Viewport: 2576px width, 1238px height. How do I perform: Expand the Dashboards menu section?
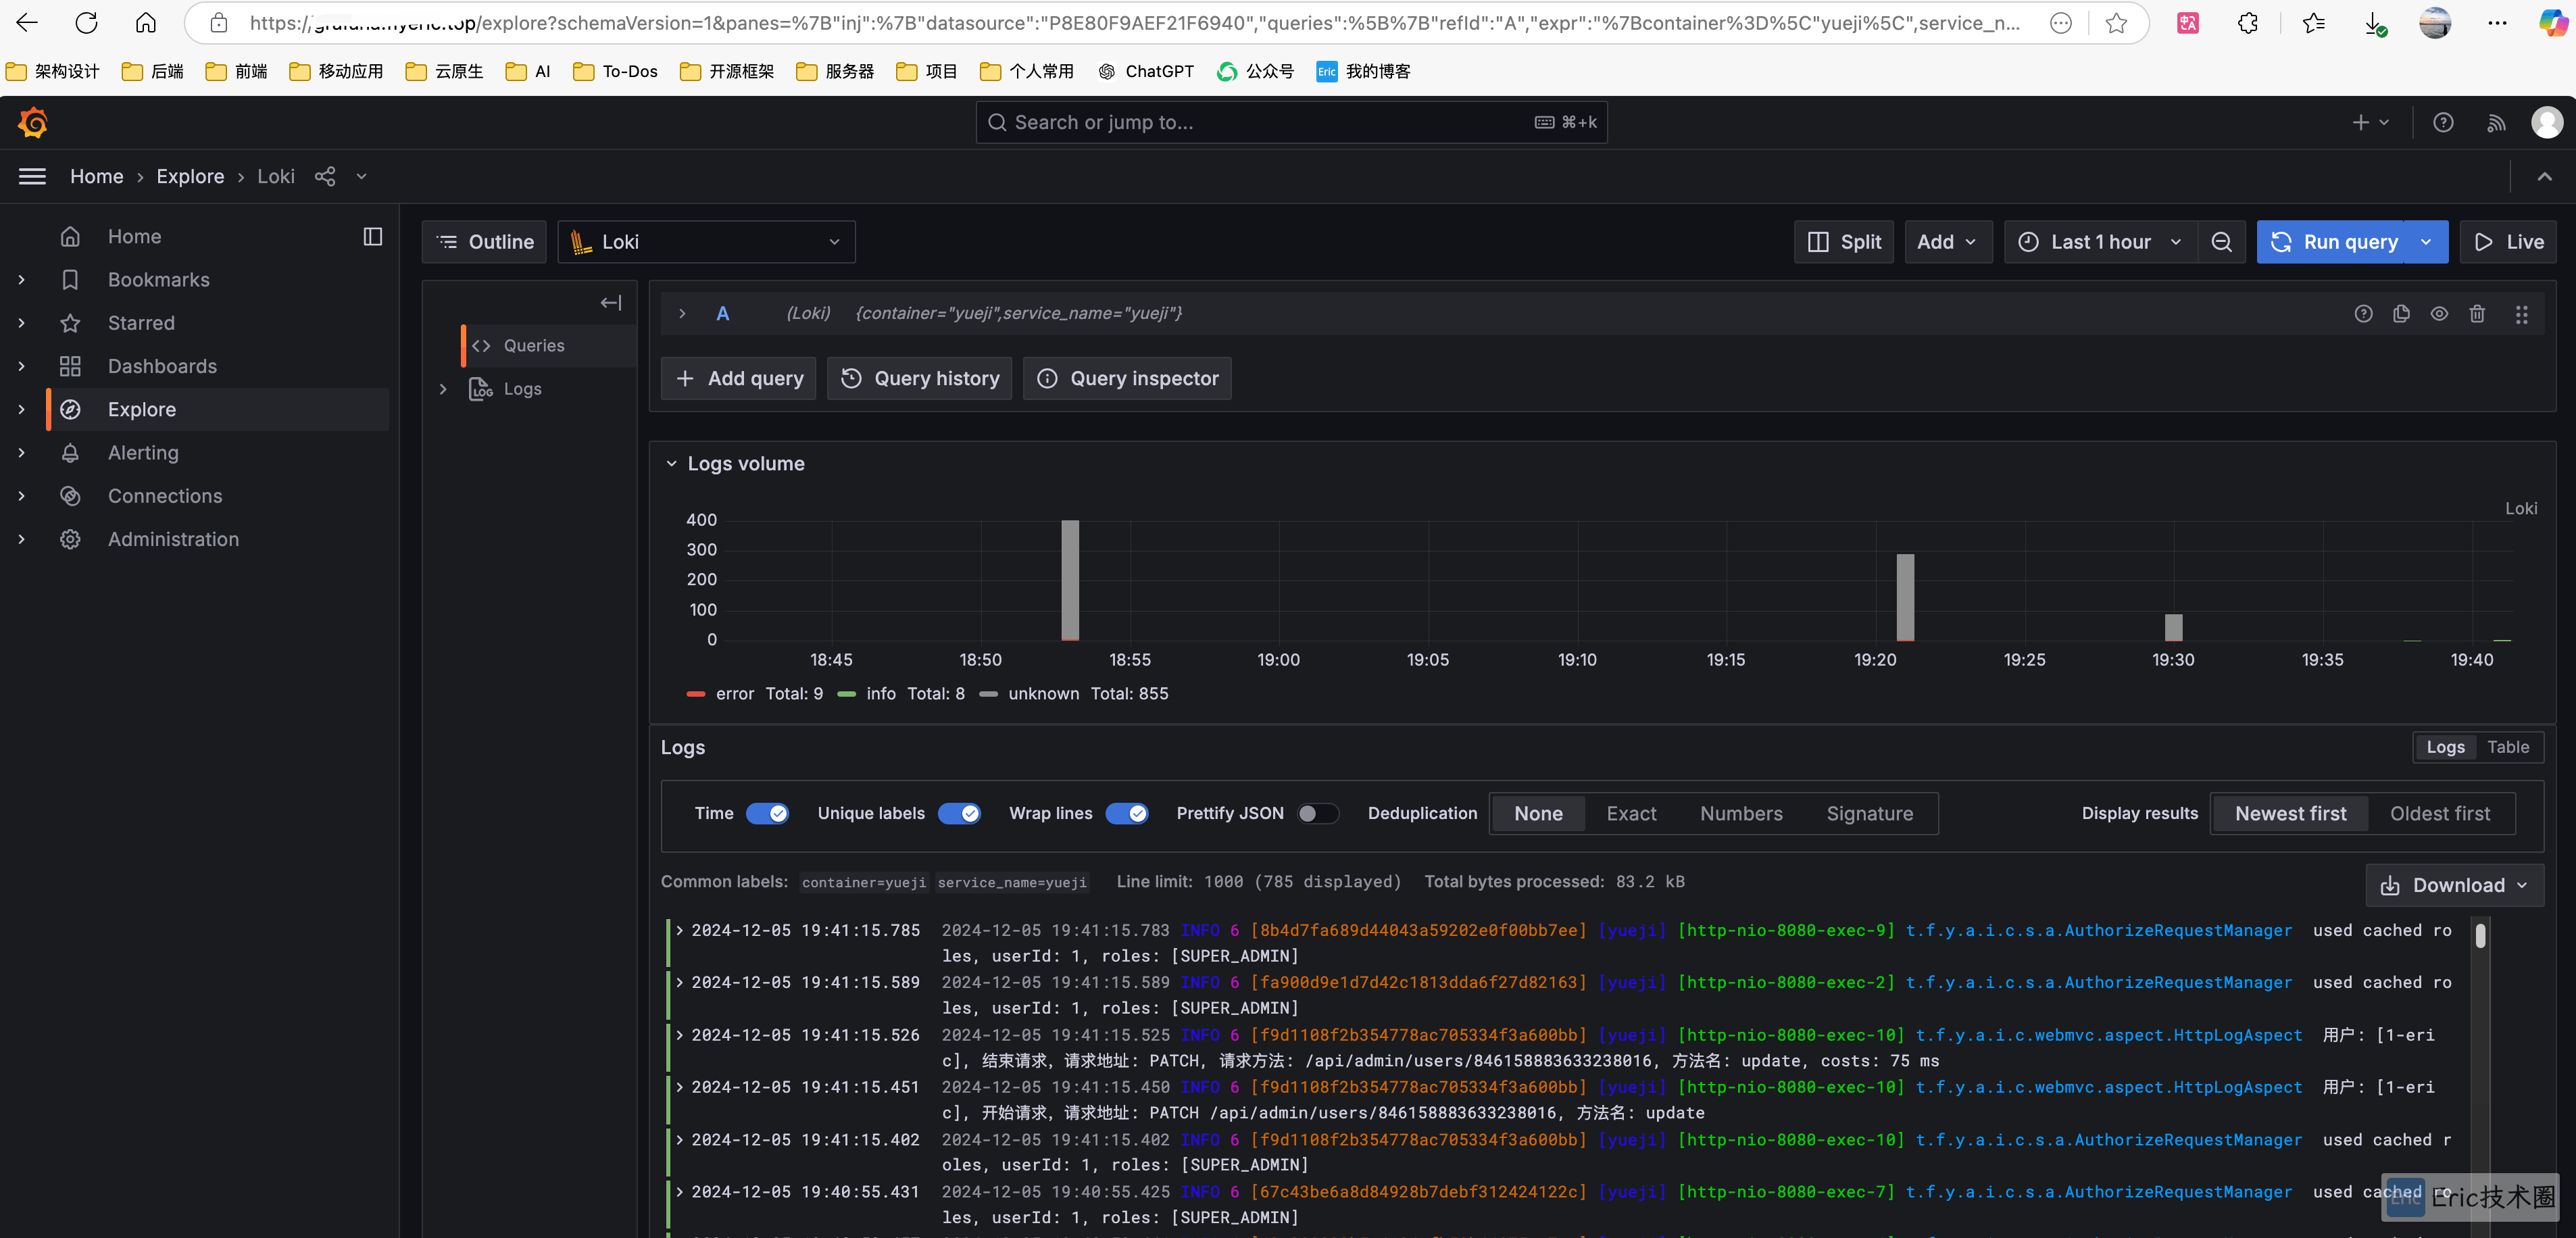(21, 366)
